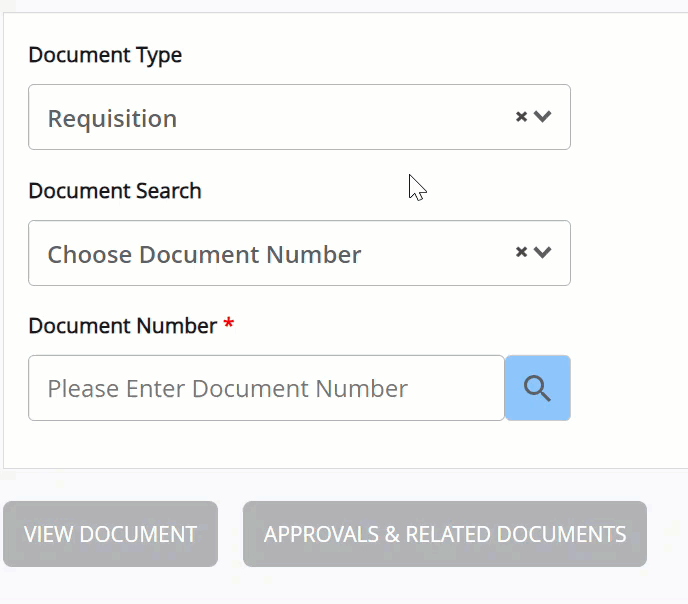Clear the Document Search selection with the ×
This screenshot has width=688, height=604.
click(x=521, y=253)
